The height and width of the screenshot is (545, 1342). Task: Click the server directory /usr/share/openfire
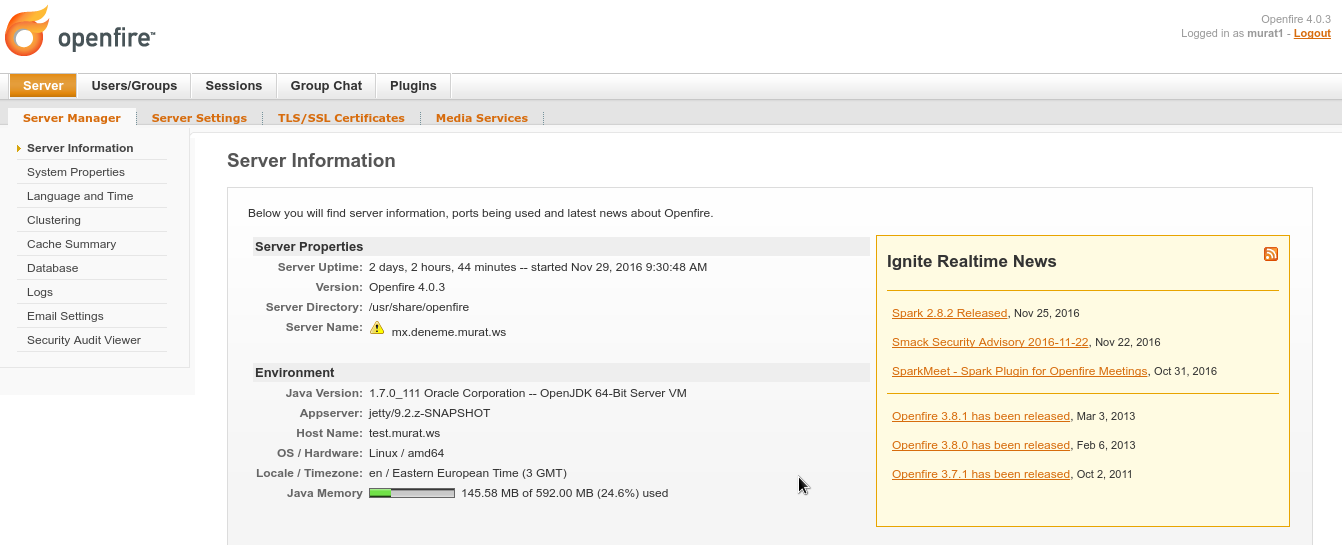pos(419,307)
